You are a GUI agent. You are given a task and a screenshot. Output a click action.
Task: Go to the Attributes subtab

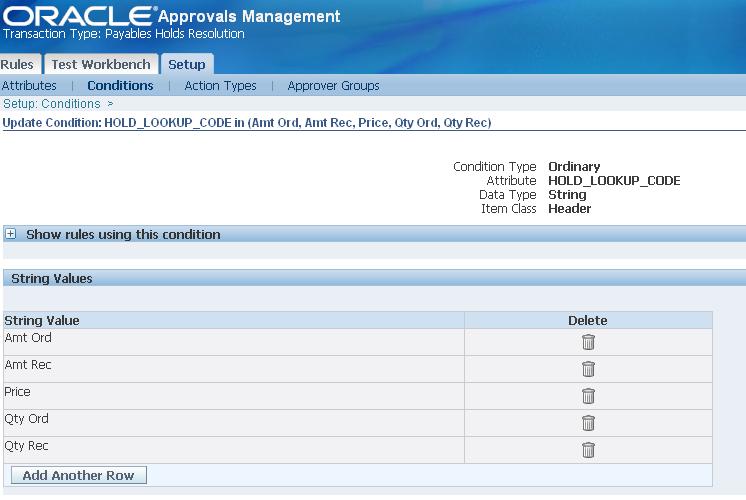coord(29,86)
